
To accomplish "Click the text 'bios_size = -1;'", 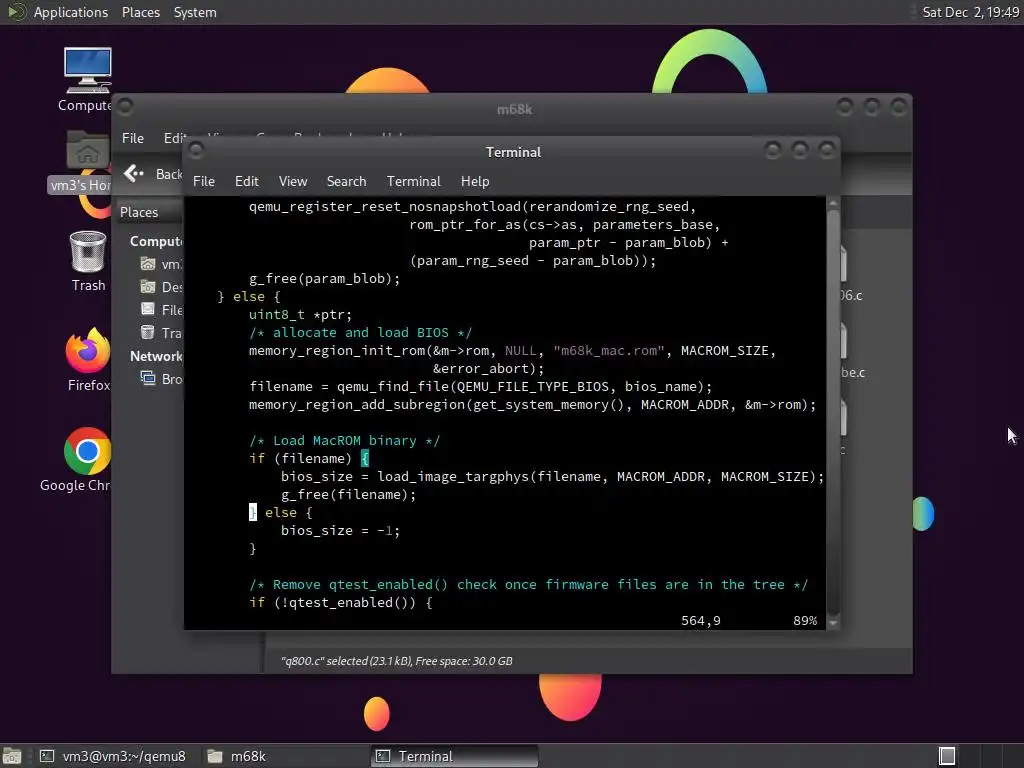I will [340, 531].
